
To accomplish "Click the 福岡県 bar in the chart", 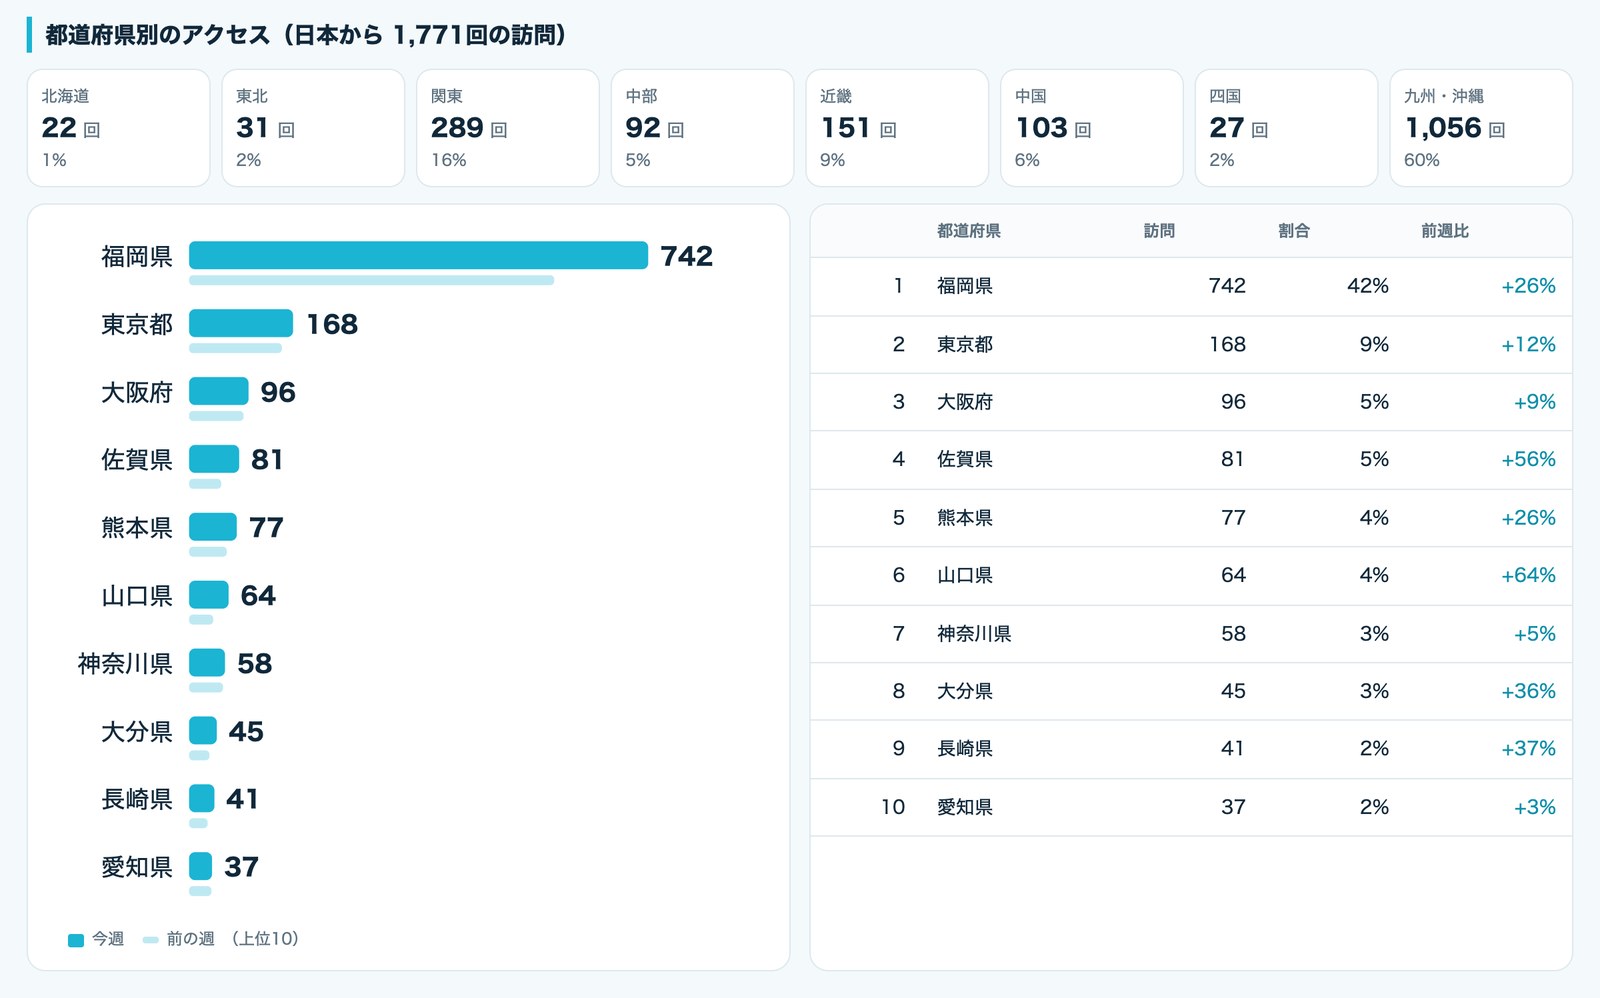I will 418,256.
